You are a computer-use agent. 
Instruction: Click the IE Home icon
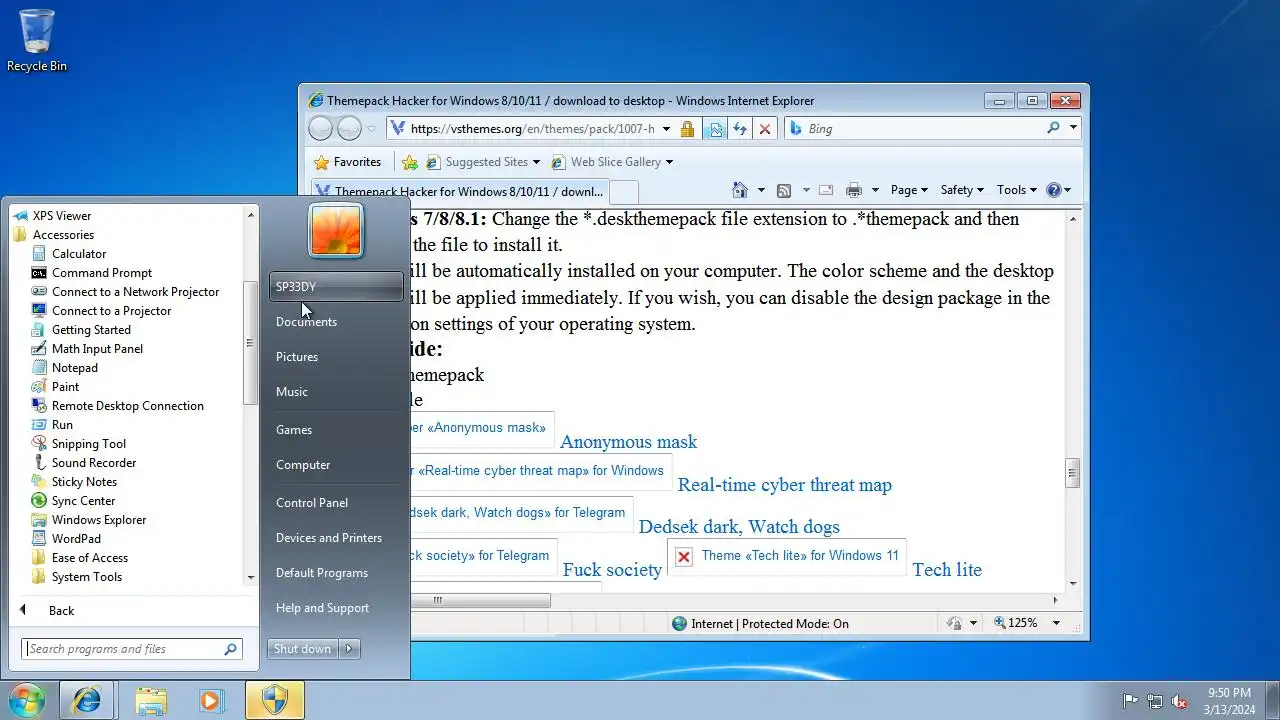coord(740,190)
